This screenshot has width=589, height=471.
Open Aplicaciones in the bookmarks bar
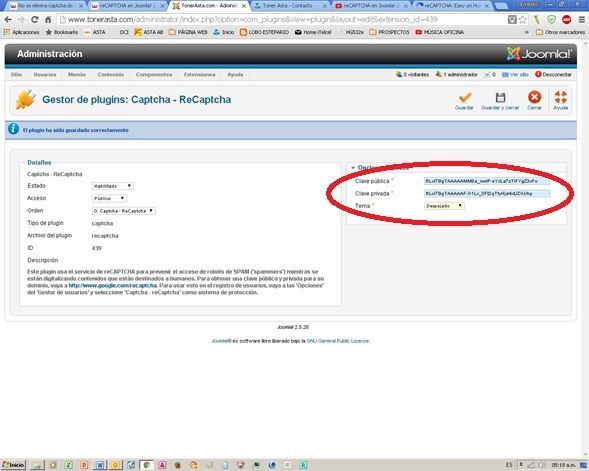click(x=21, y=32)
